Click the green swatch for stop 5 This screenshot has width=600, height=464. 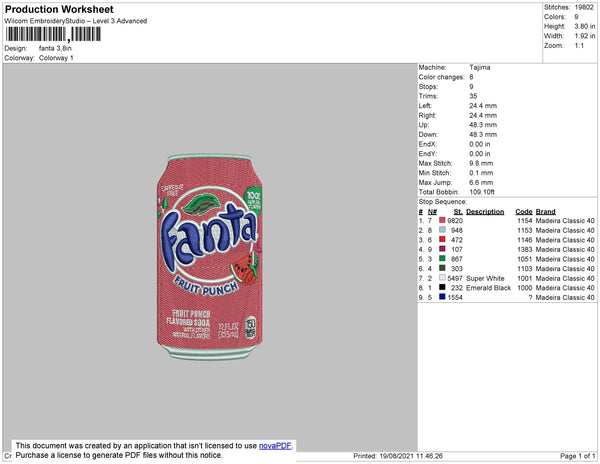coord(442,258)
